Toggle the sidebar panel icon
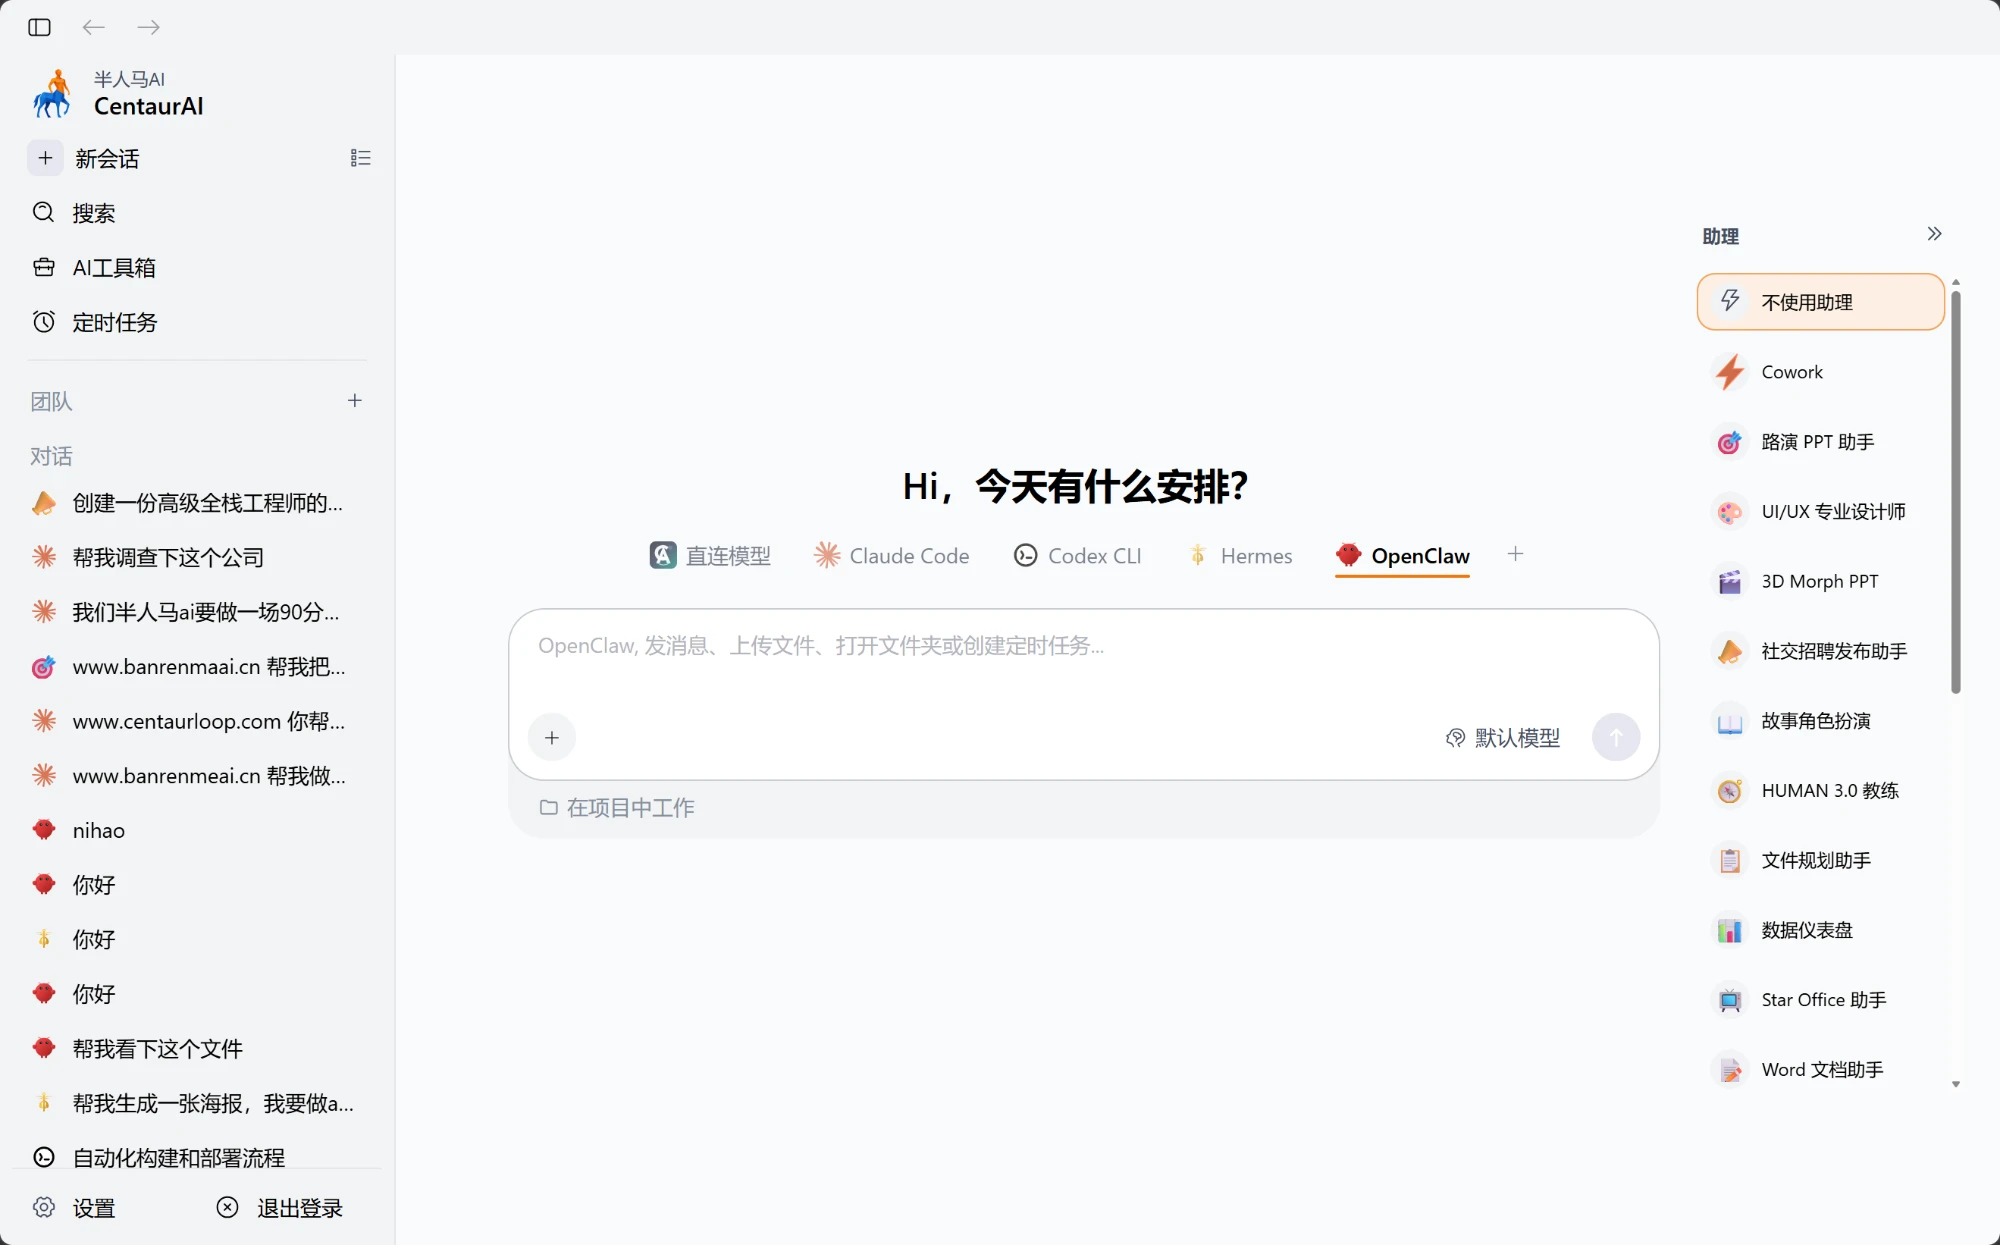The image size is (2000, 1245). pyautogui.click(x=40, y=27)
